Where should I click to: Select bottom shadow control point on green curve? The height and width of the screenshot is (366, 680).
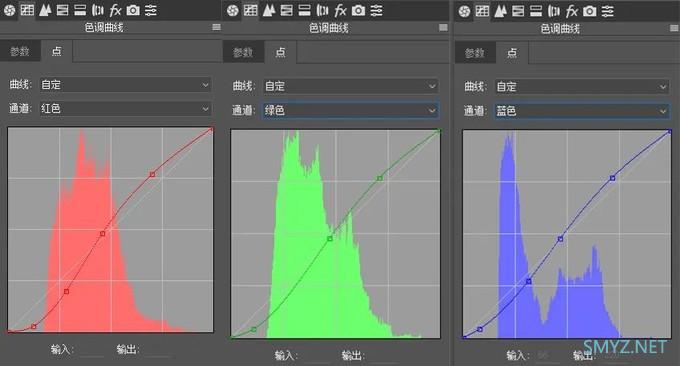[254, 330]
